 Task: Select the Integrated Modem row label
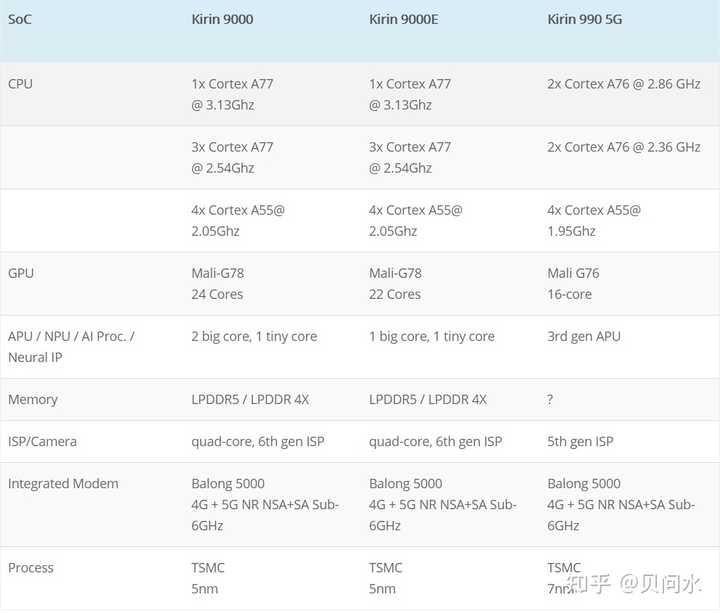[63, 483]
